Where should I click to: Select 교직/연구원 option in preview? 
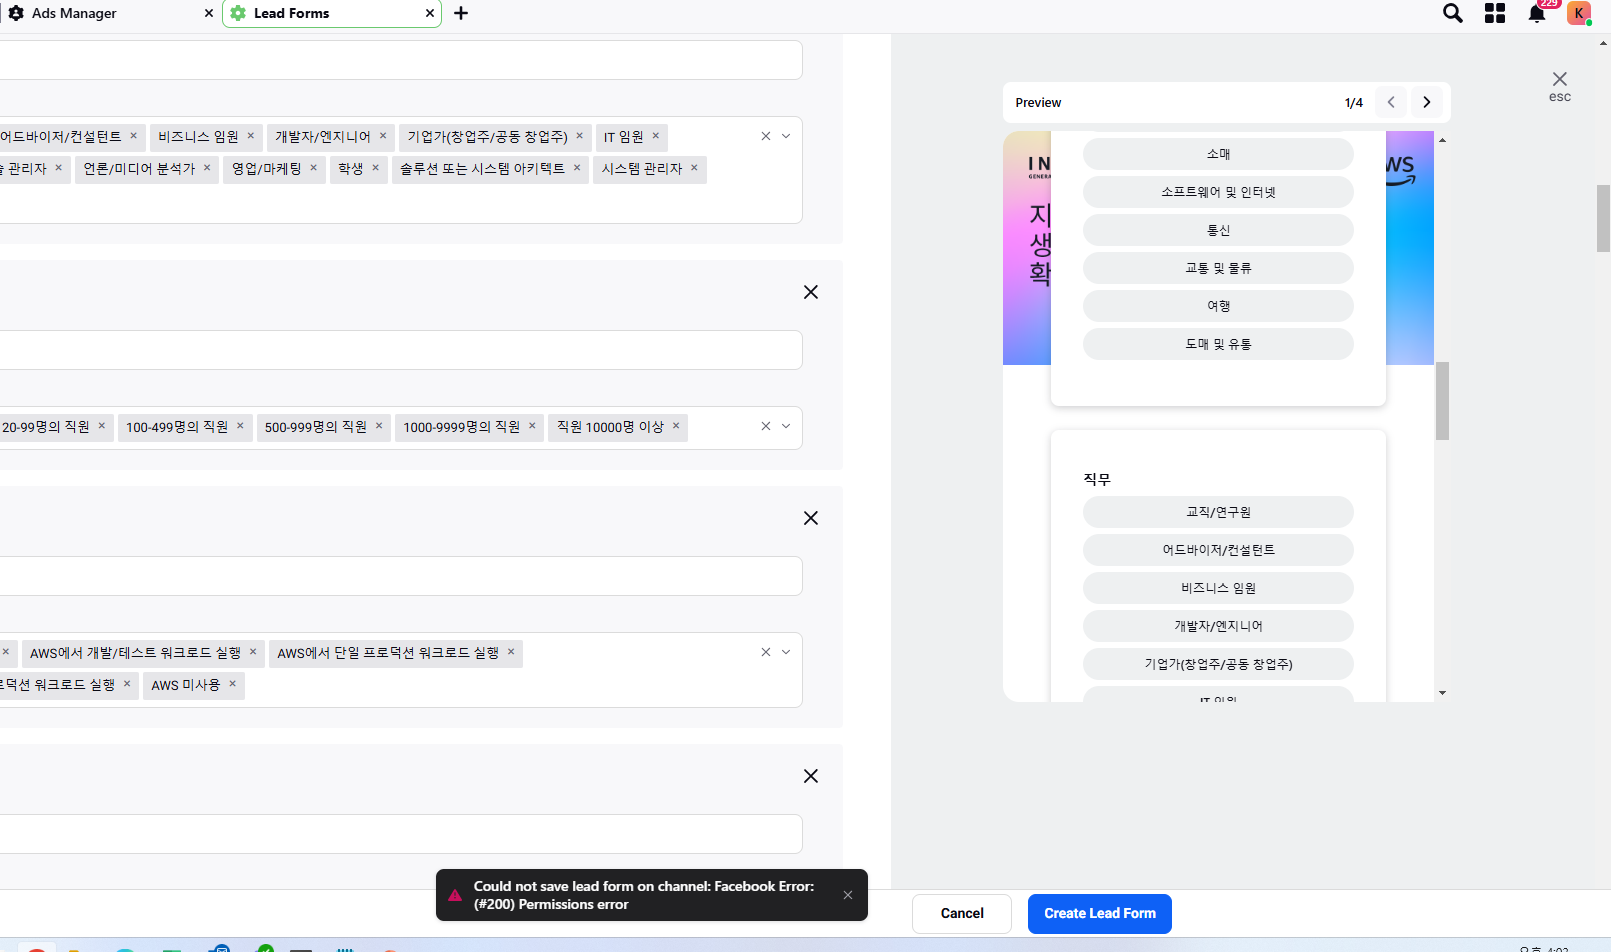pyautogui.click(x=1218, y=512)
